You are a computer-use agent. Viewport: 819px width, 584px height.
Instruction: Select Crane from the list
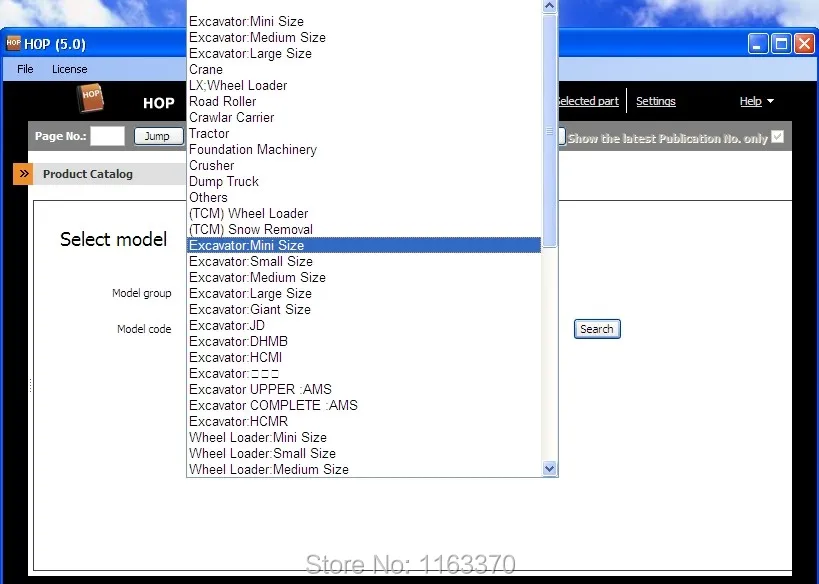(364, 69)
